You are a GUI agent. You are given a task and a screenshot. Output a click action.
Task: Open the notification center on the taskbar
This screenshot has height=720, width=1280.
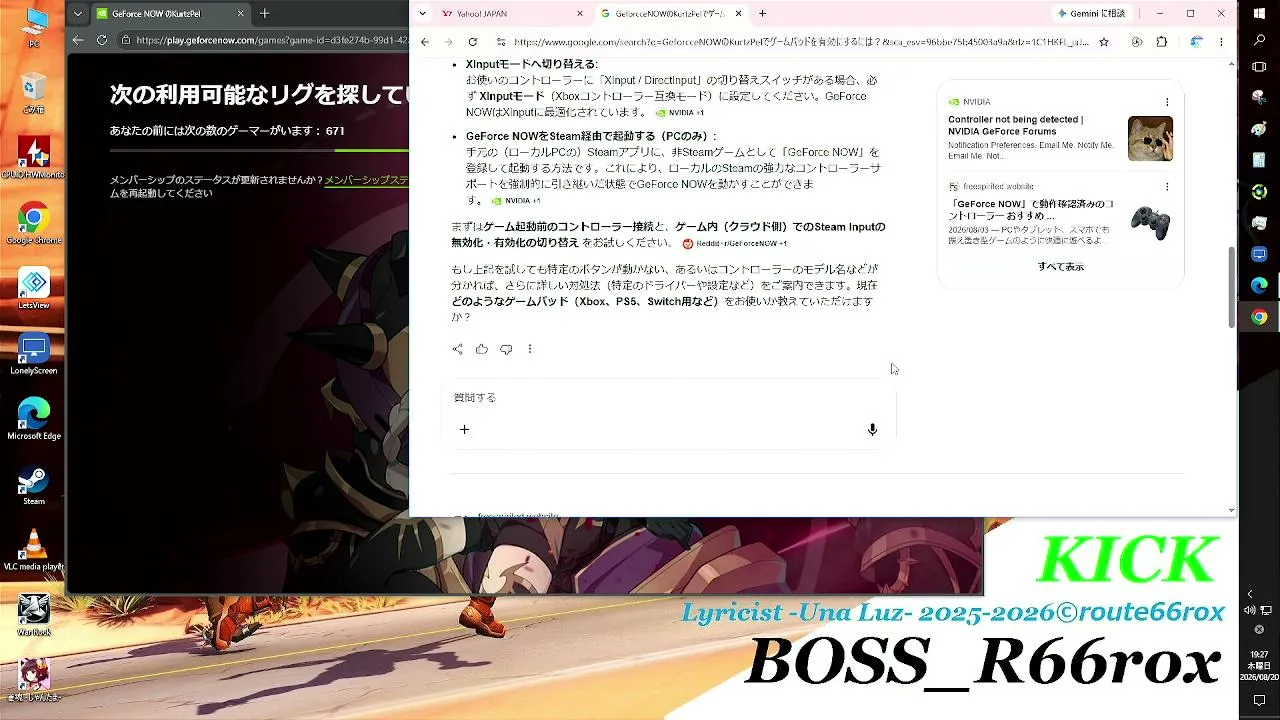click(1259, 701)
